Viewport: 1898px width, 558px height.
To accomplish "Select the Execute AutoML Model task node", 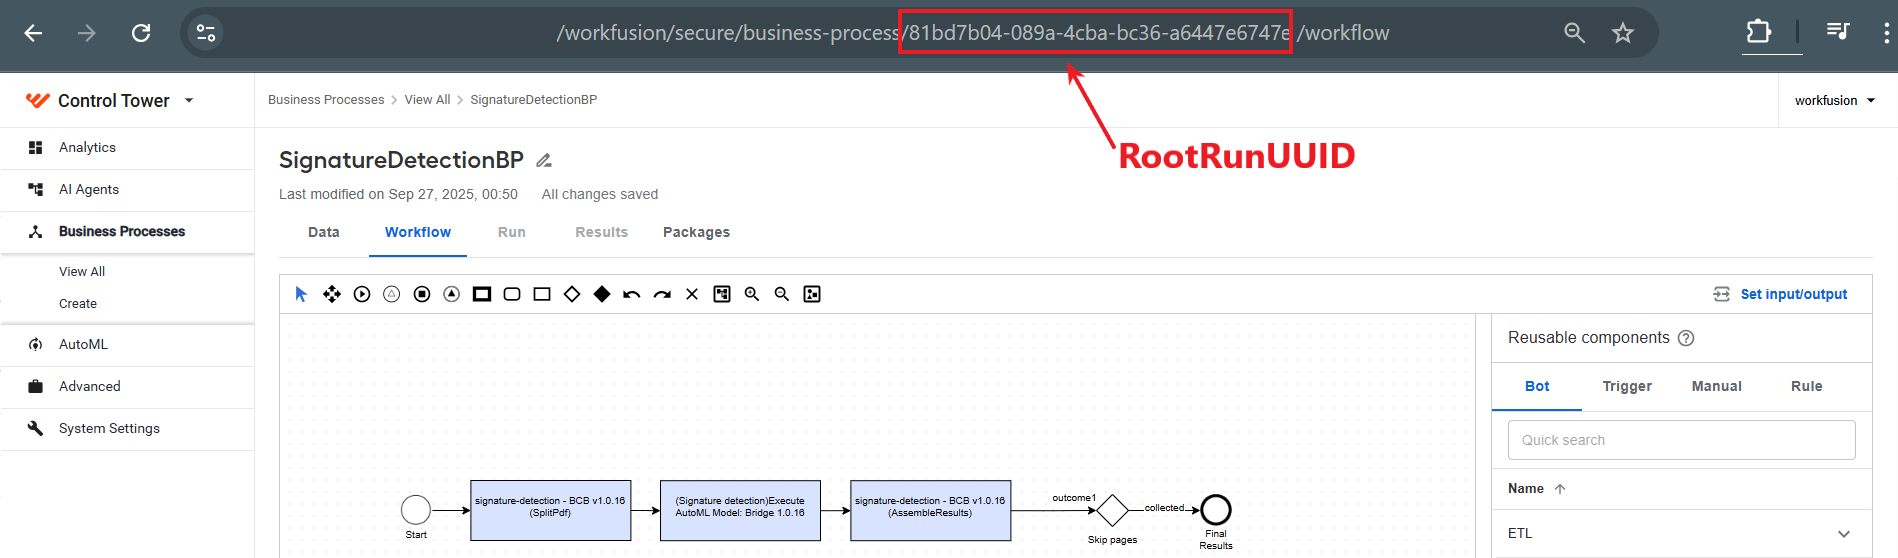I will pos(740,510).
